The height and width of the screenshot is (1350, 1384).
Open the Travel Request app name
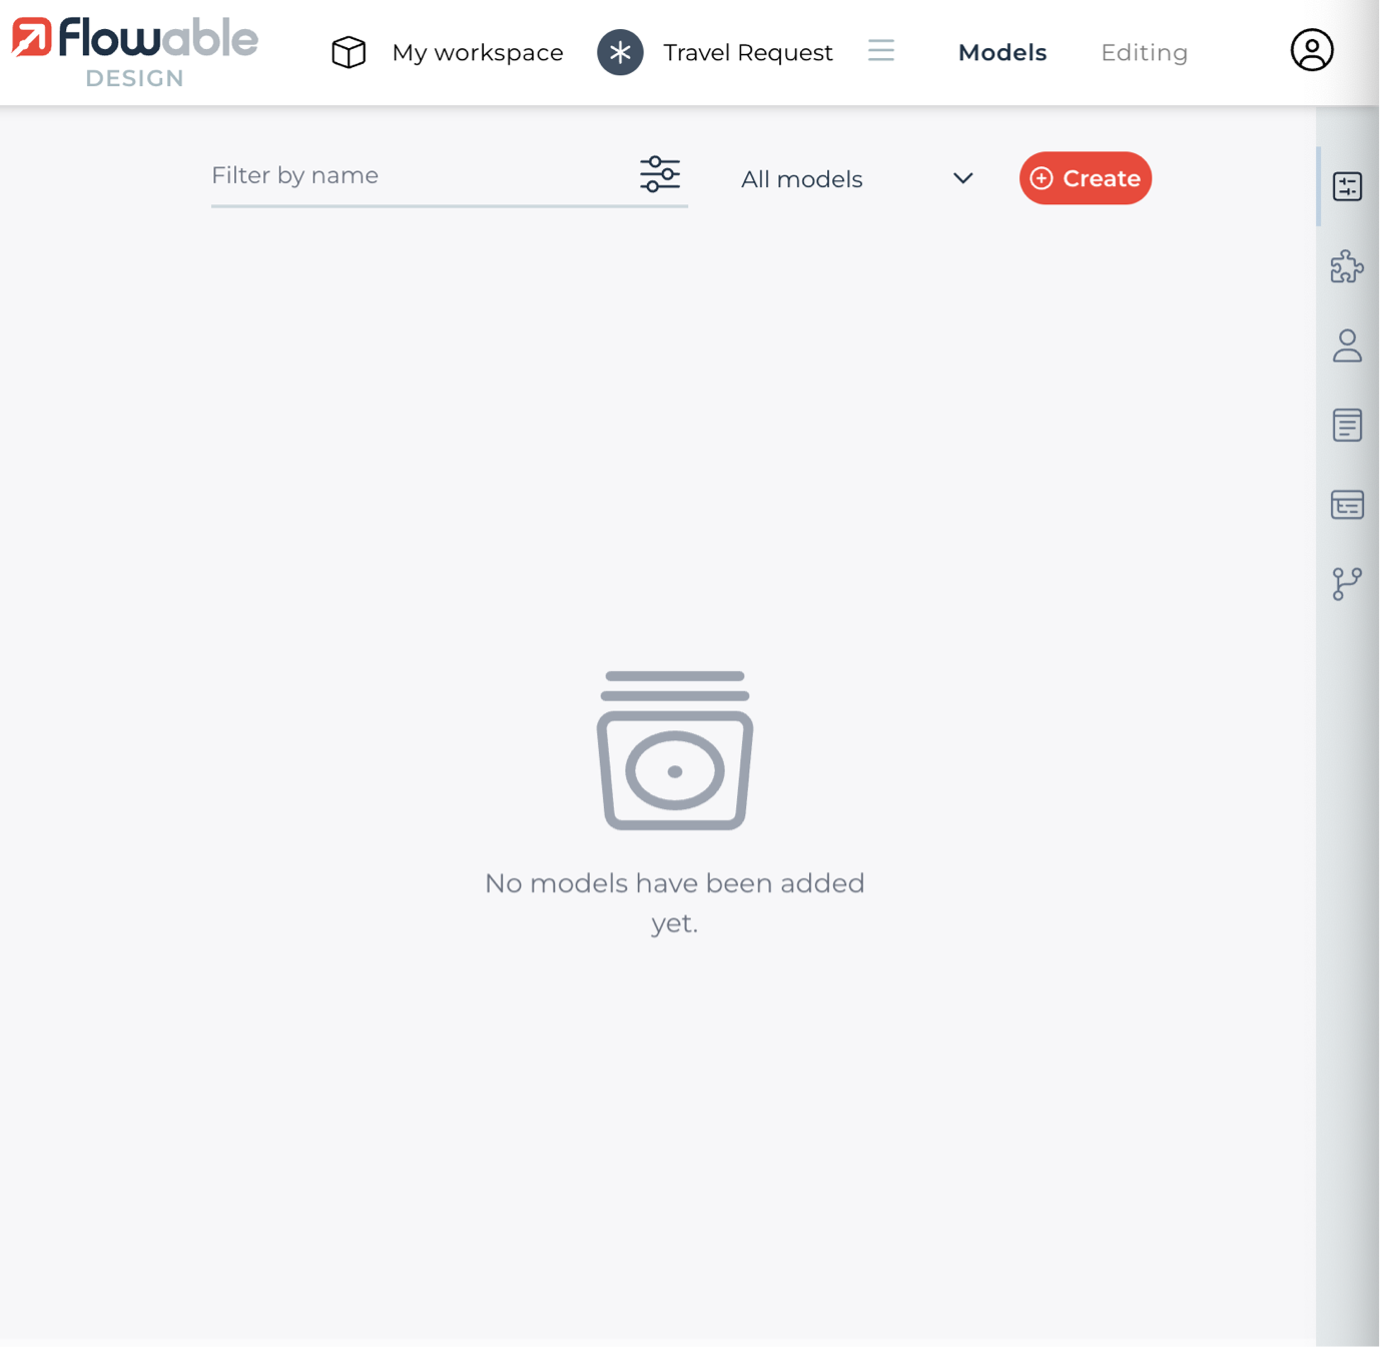coord(747,53)
